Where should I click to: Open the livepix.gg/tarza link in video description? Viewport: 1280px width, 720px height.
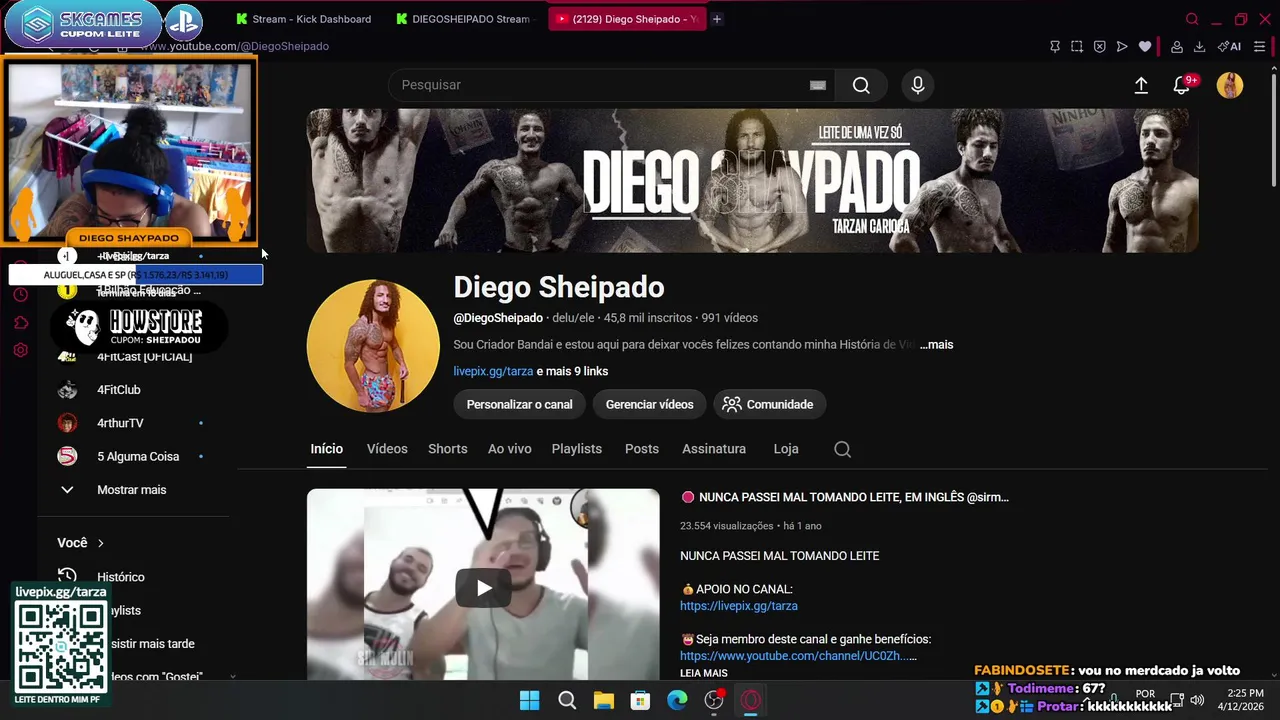[x=739, y=606]
